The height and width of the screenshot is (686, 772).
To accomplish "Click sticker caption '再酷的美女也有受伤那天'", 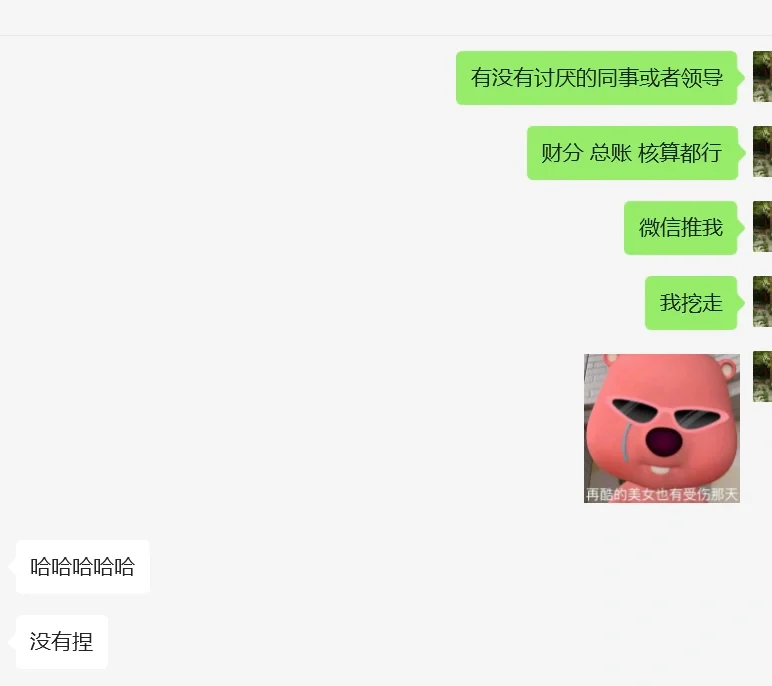I will point(662,494).
